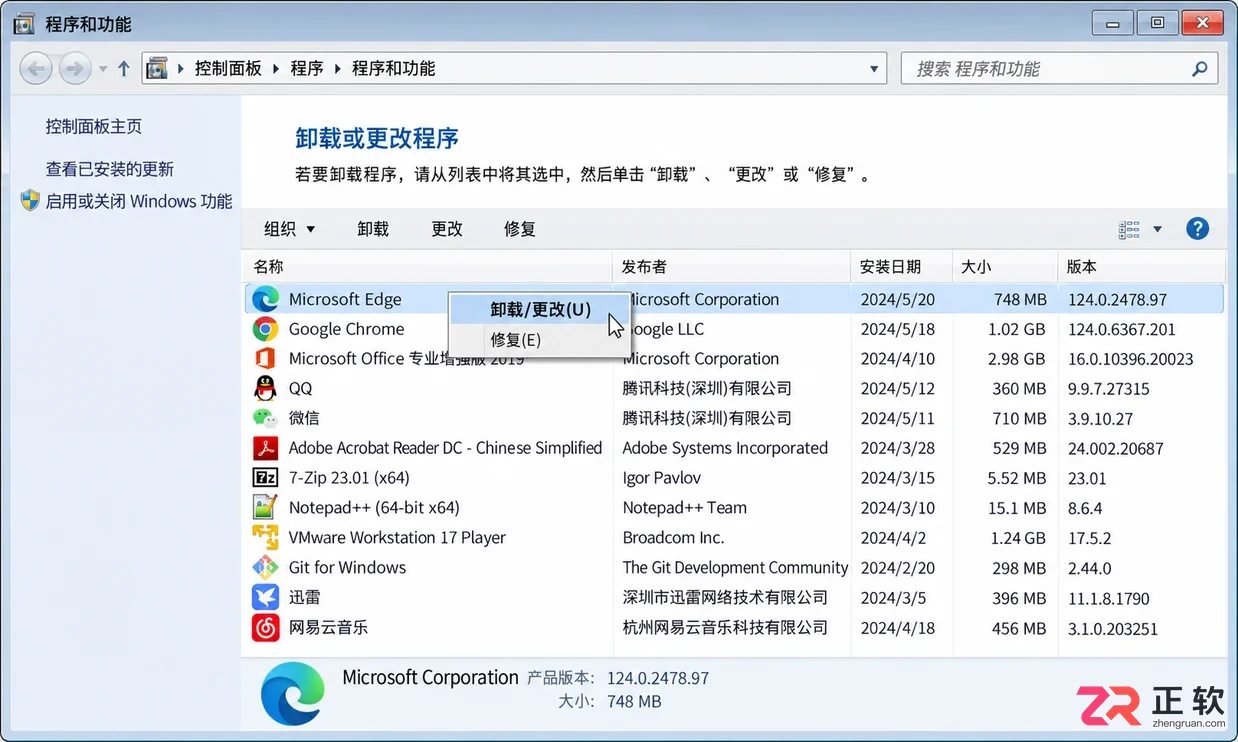Click the version 124.0.6367.201 cell

point(1122,329)
